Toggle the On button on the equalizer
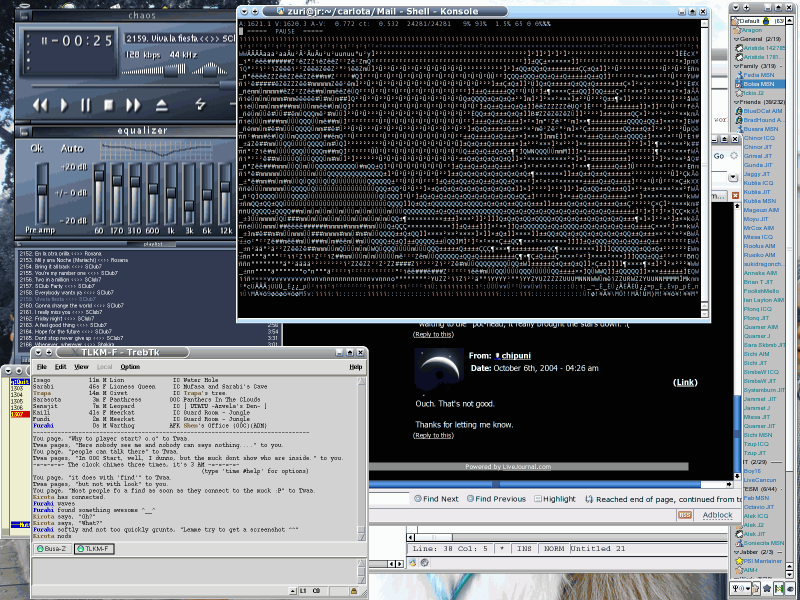This screenshot has width=800, height=600. (37, 148)
